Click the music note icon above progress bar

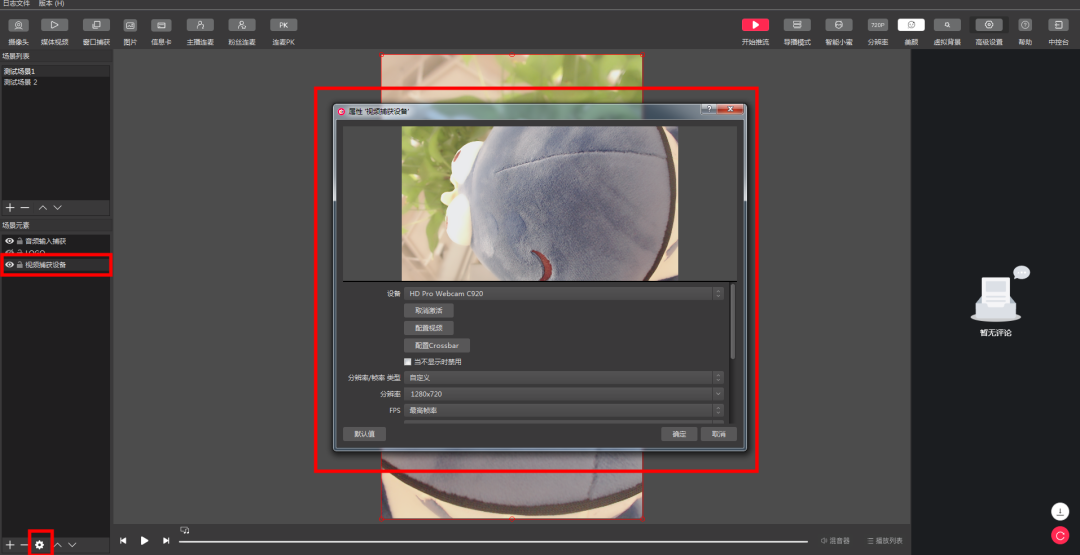pos(185,530)
